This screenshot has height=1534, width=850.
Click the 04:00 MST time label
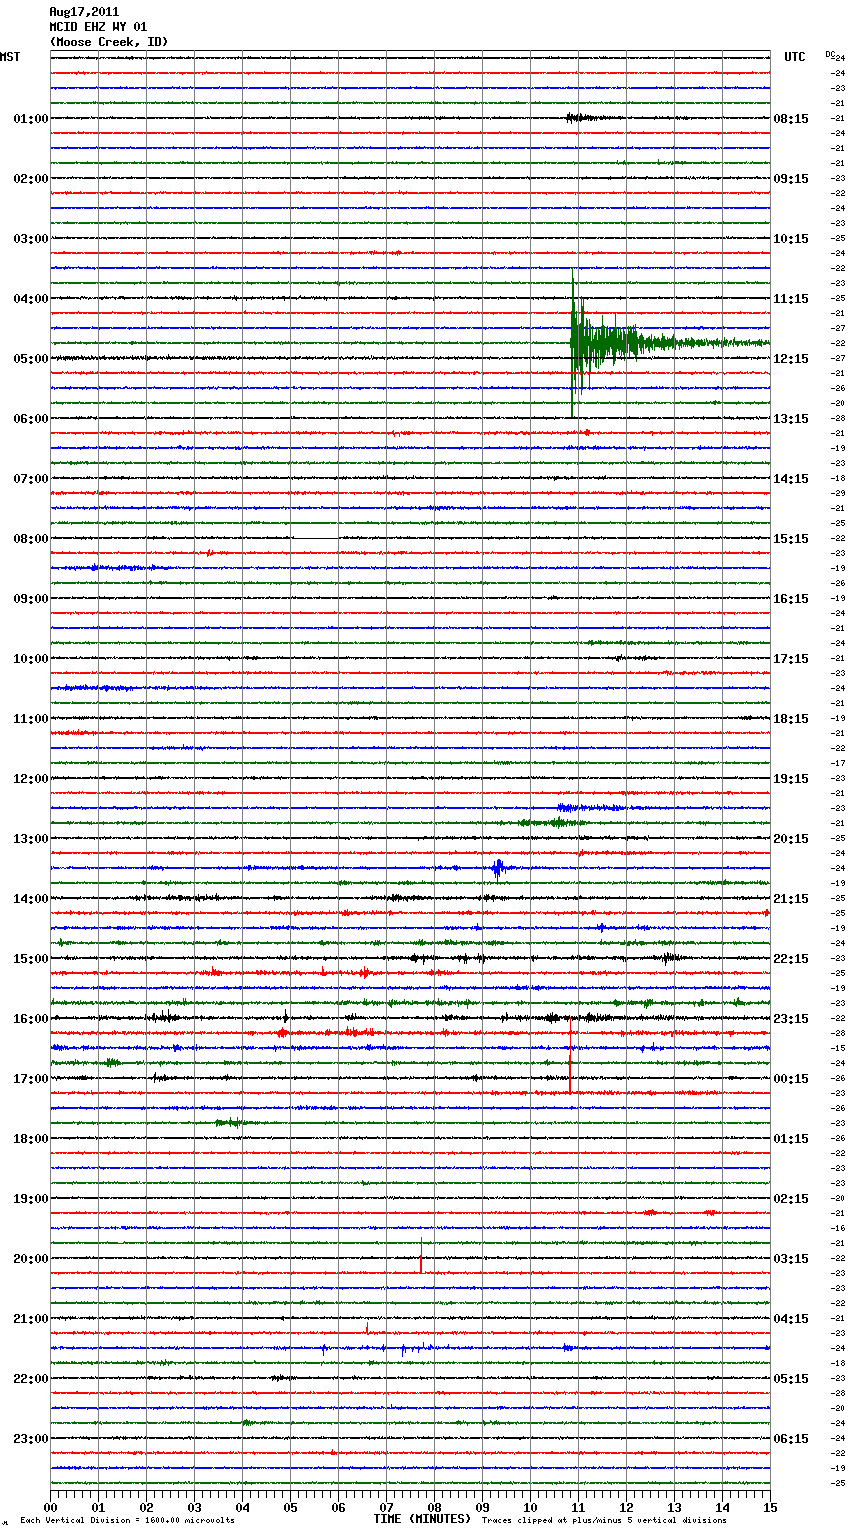[x=31, y=299]
